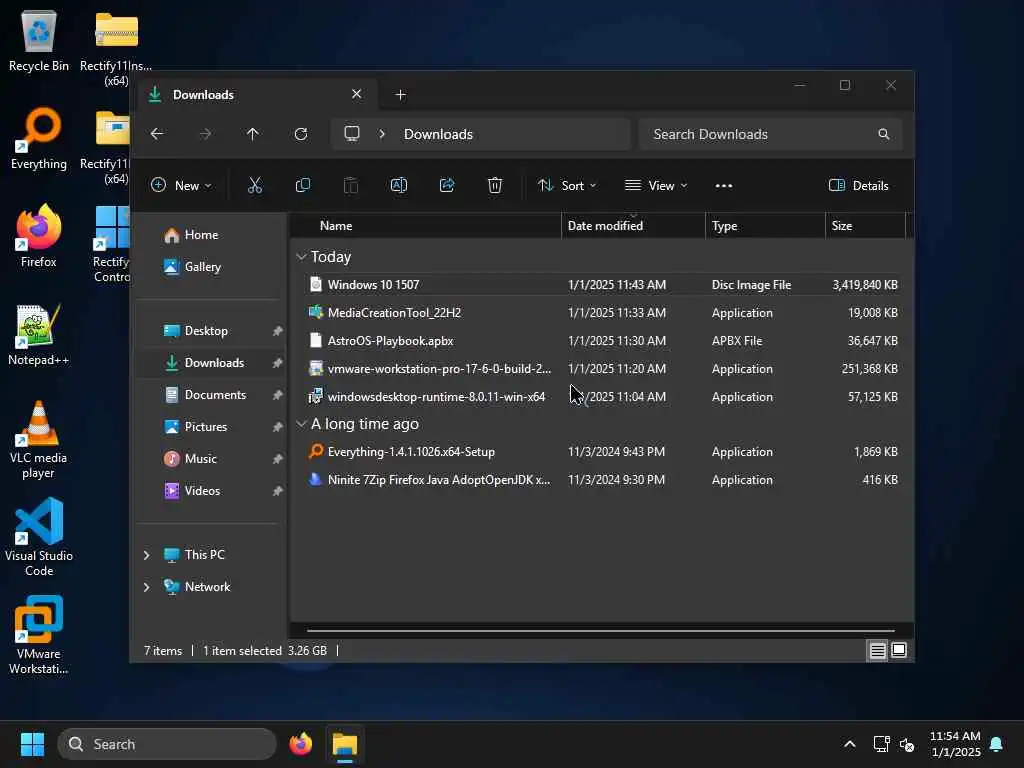Click the muted volume icon in tray
The height and width of the screenshot is (768, 1024).
[x=907, y=744]
